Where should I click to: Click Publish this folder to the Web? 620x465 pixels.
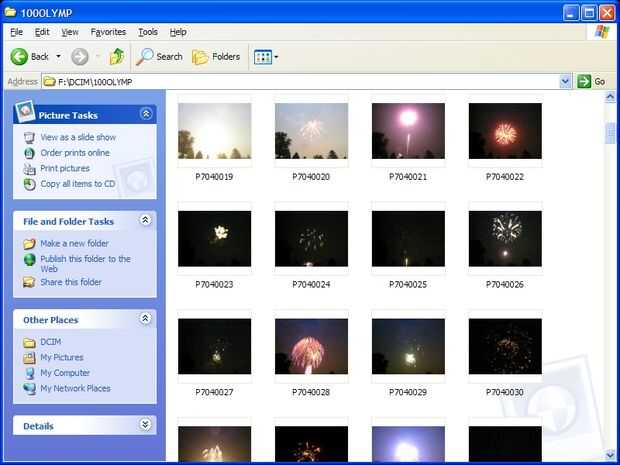[x=85, y=264]
